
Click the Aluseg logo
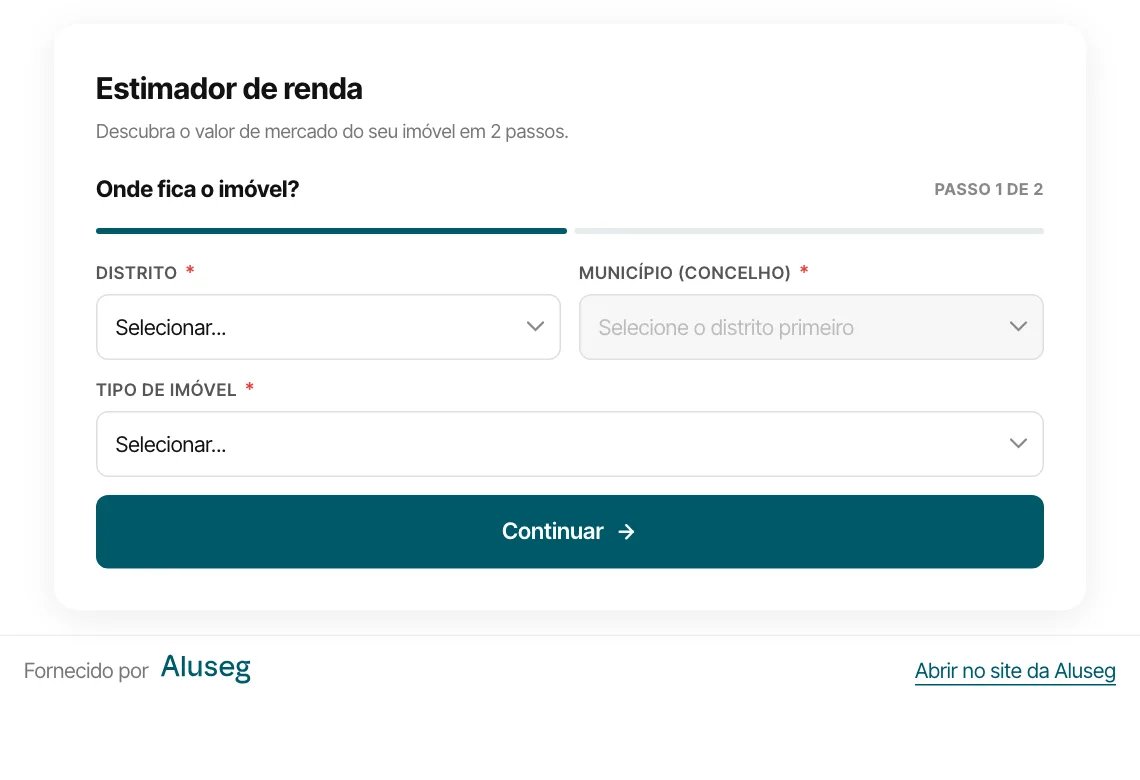point(206,667)
